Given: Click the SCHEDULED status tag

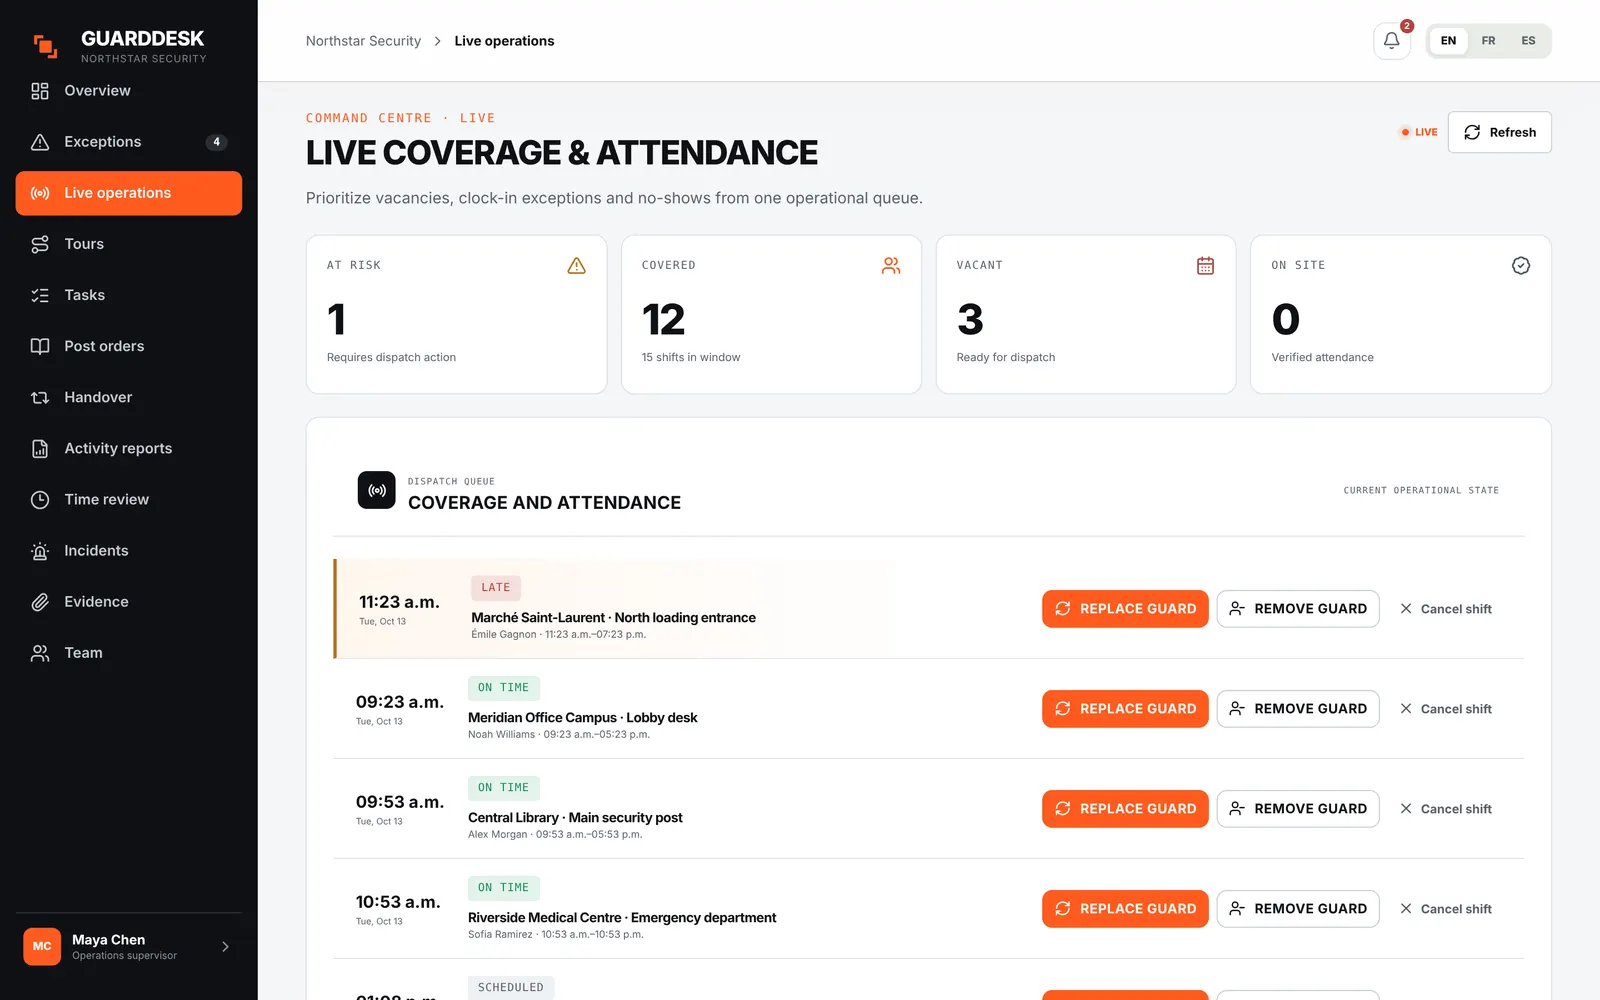Looking at the screenshot, I should click(x=511, y=988).
